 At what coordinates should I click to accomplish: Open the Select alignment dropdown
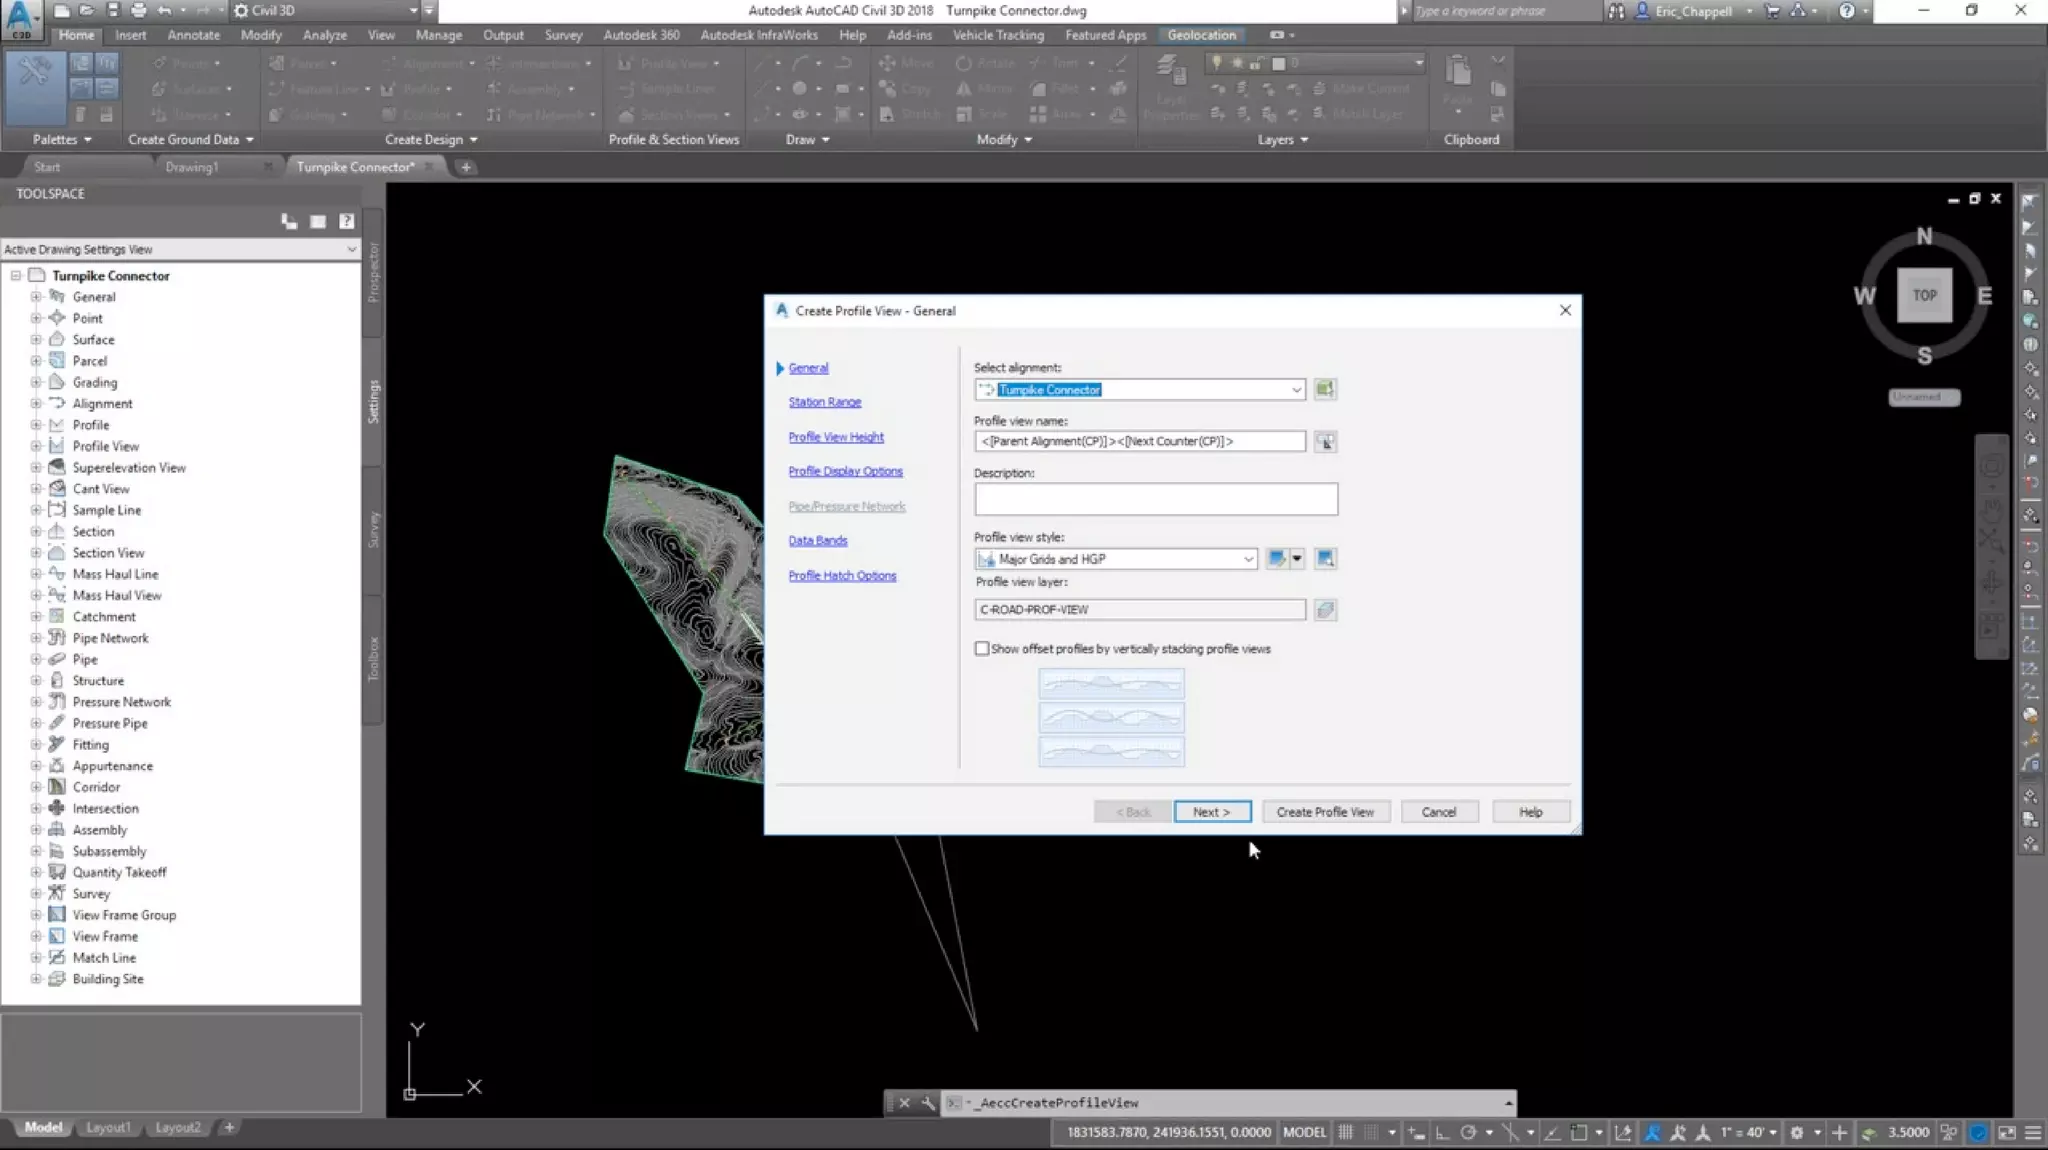point(1296,389)
